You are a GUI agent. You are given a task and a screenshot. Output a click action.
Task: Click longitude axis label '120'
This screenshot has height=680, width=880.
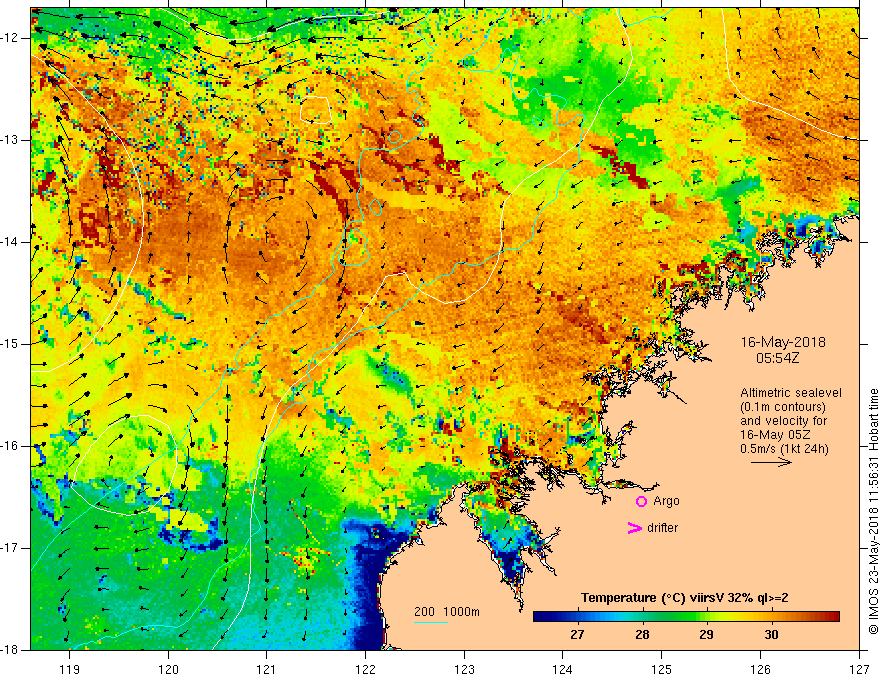point(168,669)
